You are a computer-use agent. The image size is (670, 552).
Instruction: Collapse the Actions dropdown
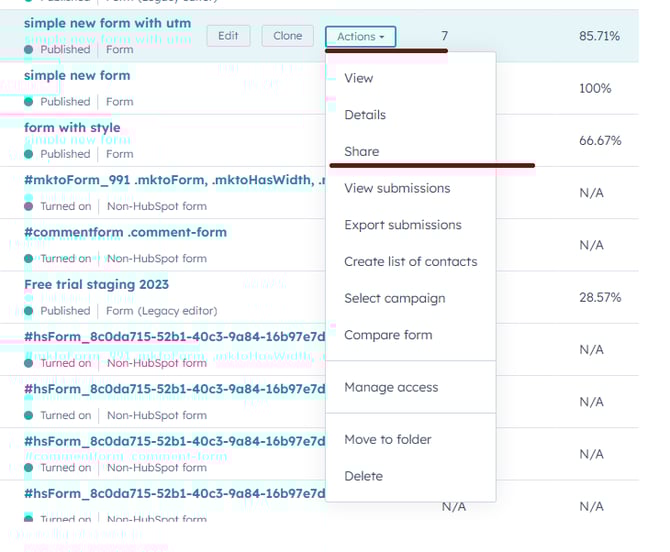click(360, 37)
